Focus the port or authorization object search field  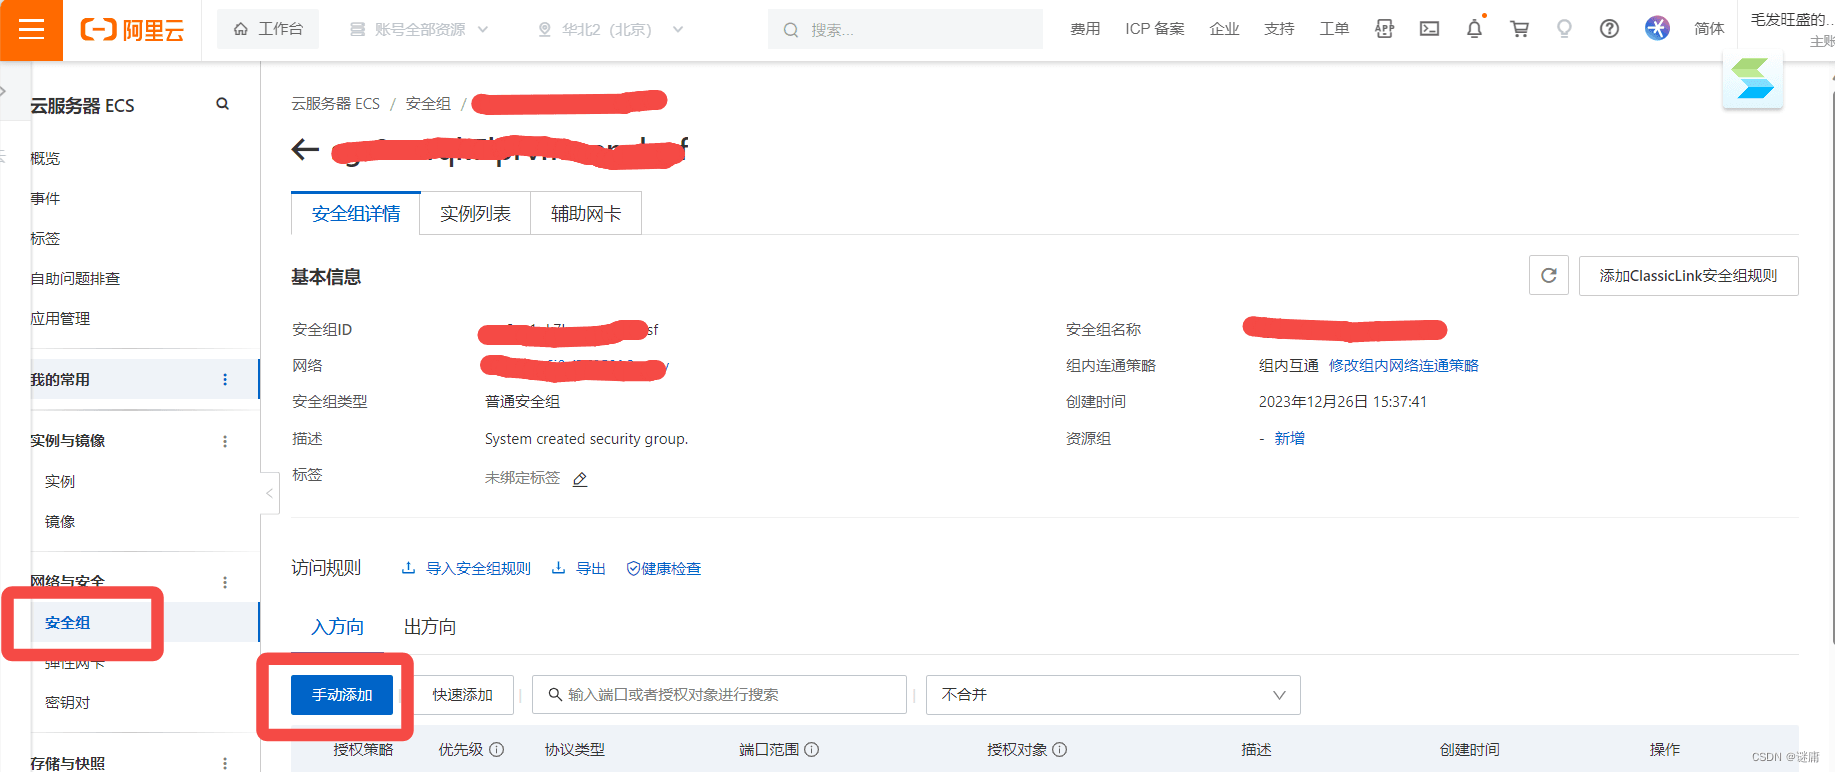719,694
